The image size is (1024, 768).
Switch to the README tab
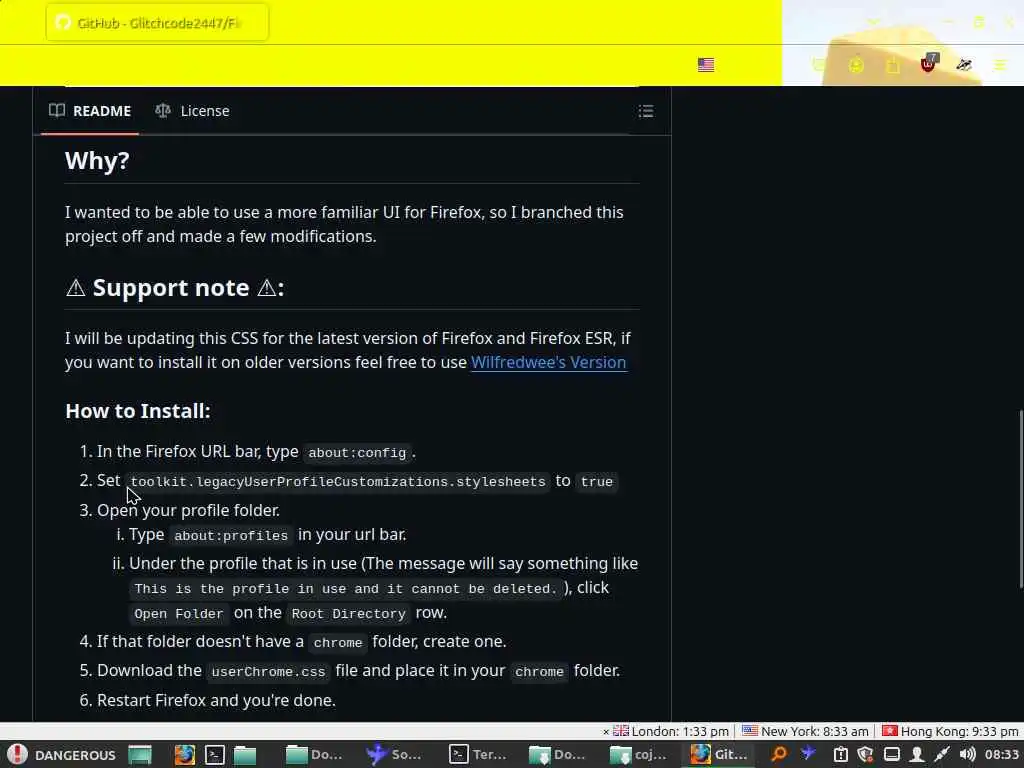point(90,111)
